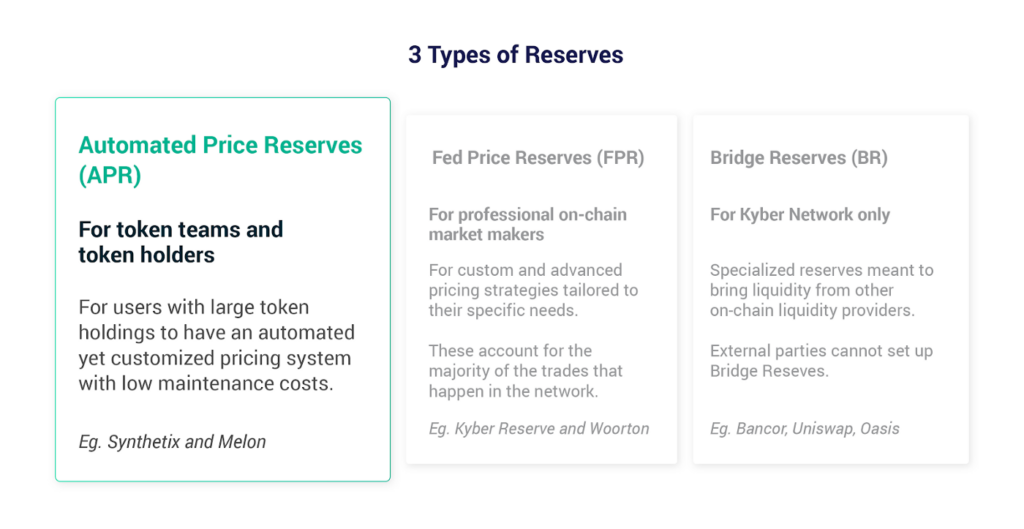Image resolution: width=1024 pixels, height=529 pixels.
Task: Click 'For Kyber Network only' subtitle
Action: point(800,214)
